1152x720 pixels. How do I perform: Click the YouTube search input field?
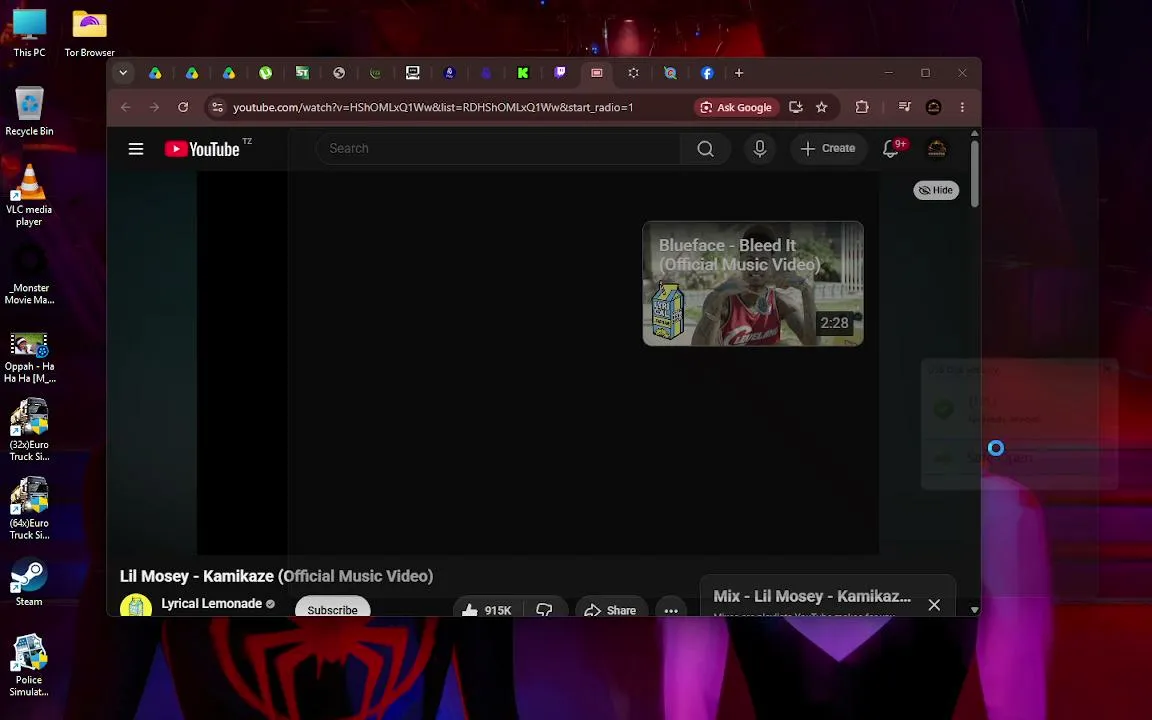point(498,148)
